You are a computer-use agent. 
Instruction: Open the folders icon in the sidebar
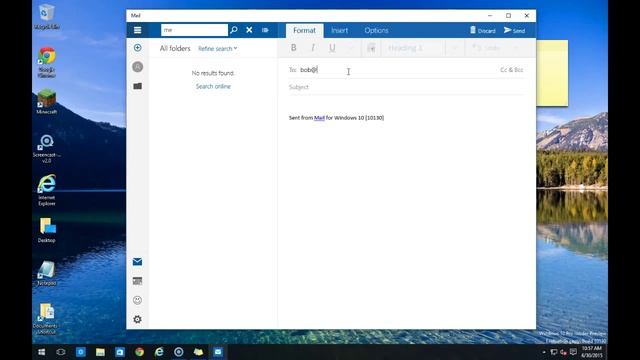click(138, 86)
